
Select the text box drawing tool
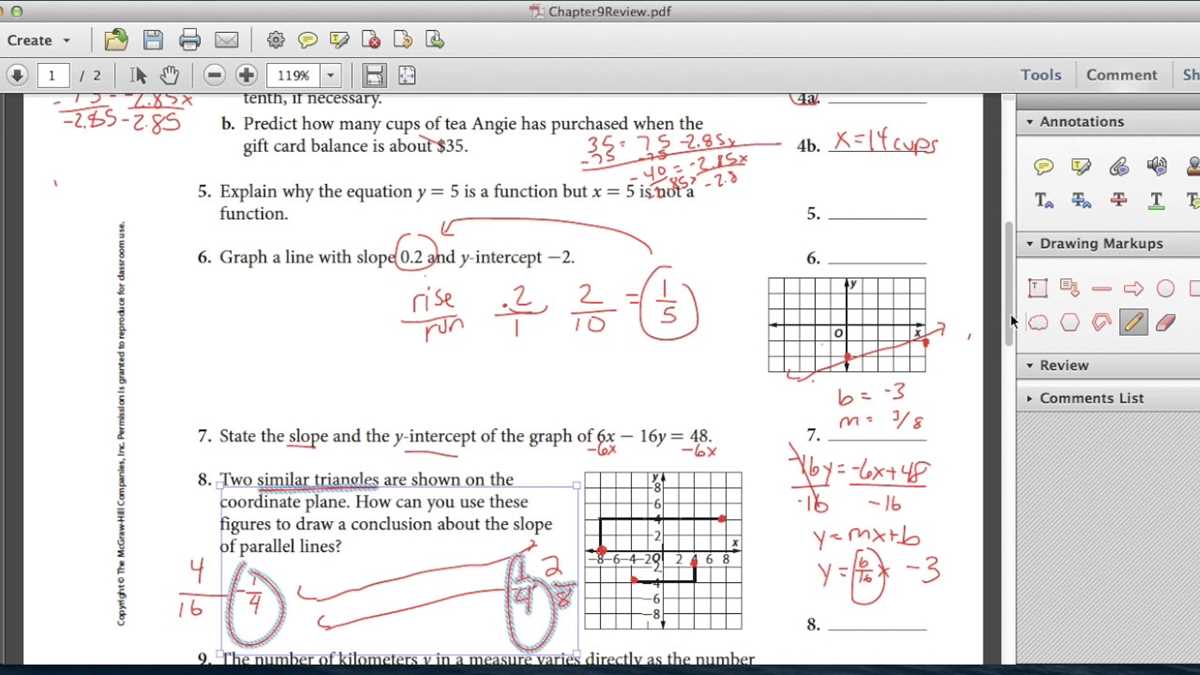click(1038, 289)
